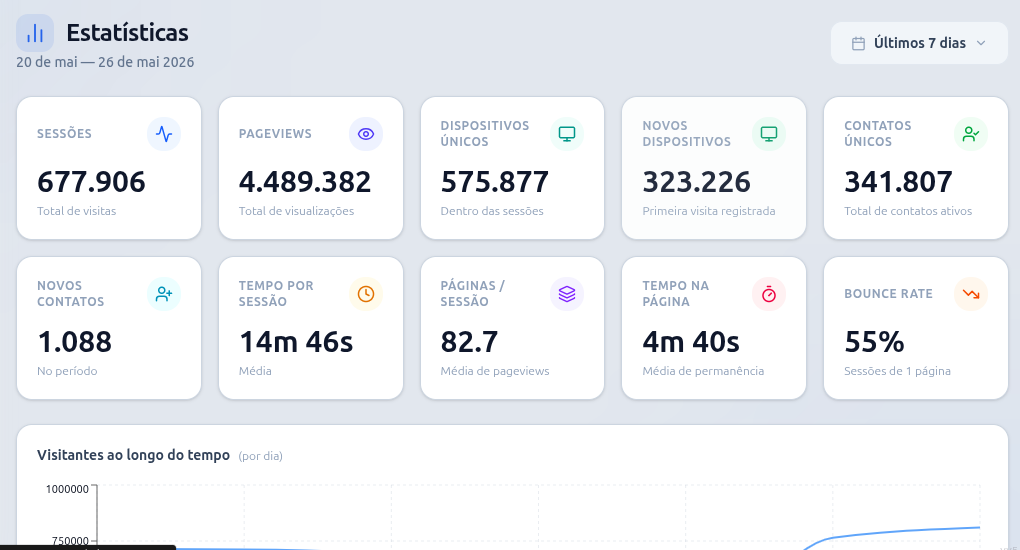Click the calendar icon in date filter
This screenshot has width=1020, height=550.
[859, 44]
